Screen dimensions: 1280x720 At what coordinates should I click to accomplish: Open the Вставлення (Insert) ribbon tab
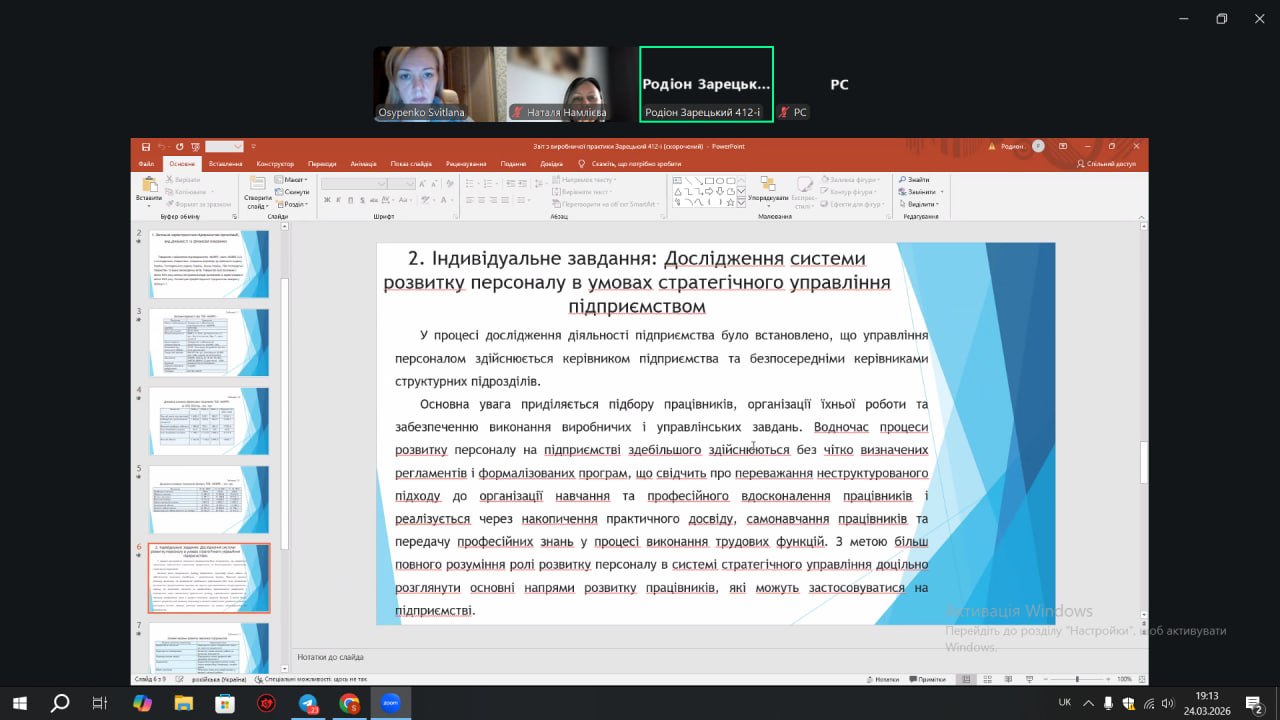coord(225,164)
